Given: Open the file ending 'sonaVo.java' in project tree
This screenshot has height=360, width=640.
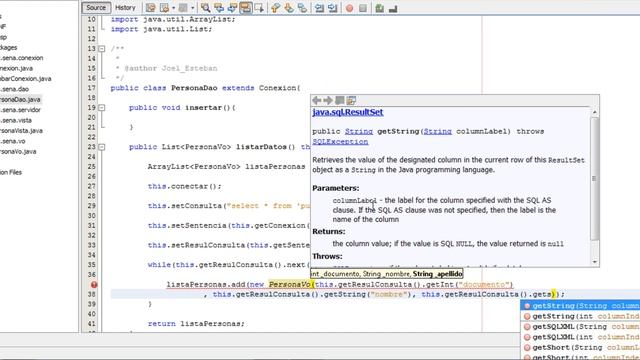Looking at the screenshot, I should click(18, 151).
